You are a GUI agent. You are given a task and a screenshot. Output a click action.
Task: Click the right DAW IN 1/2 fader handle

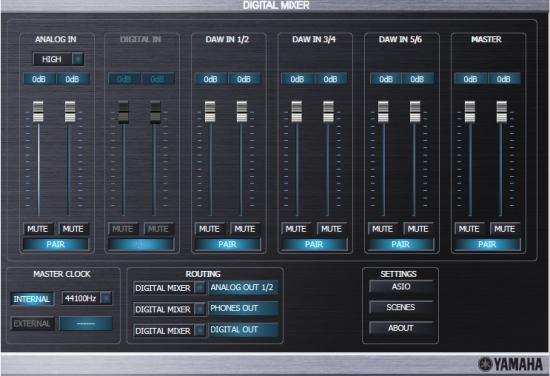point(242,112)
